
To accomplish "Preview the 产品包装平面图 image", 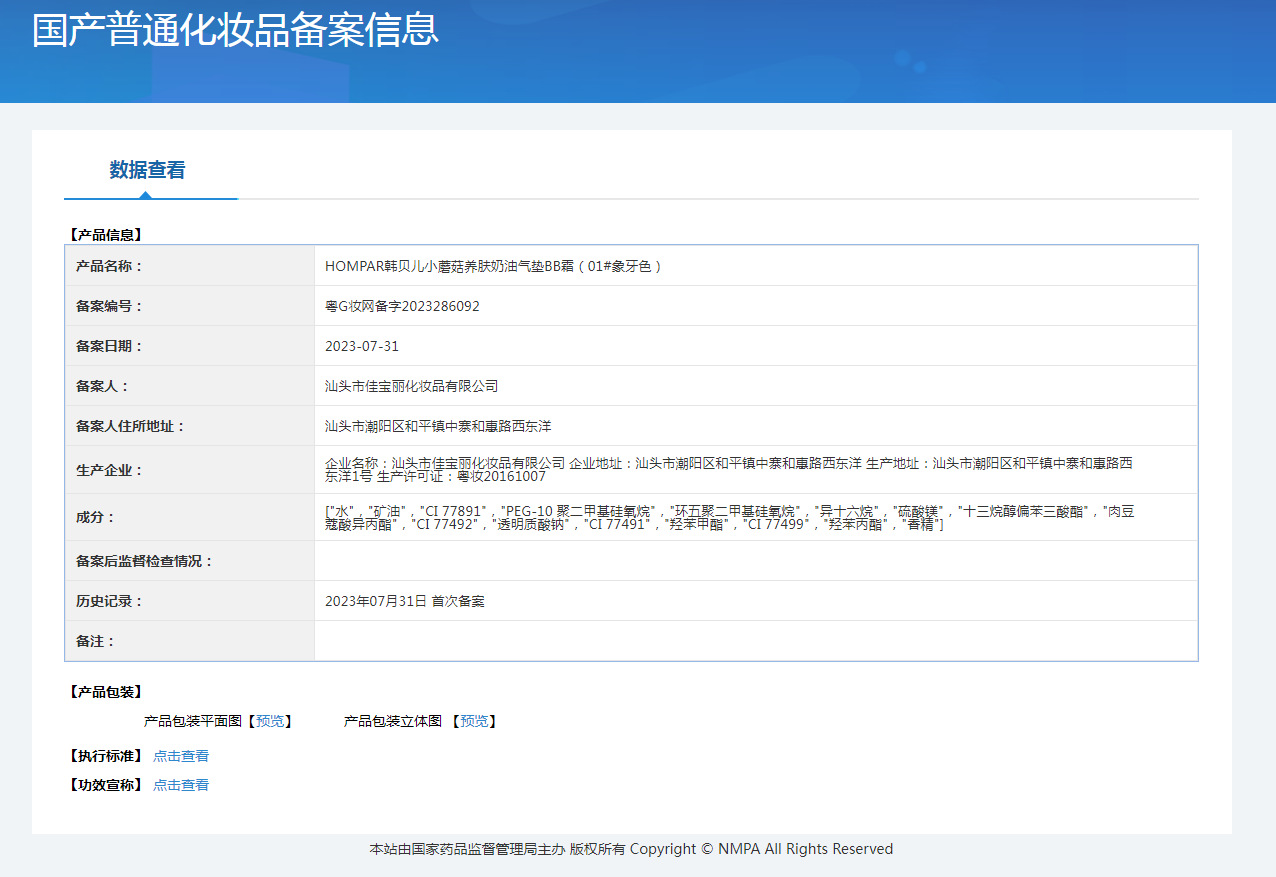I will pos(270,721).
